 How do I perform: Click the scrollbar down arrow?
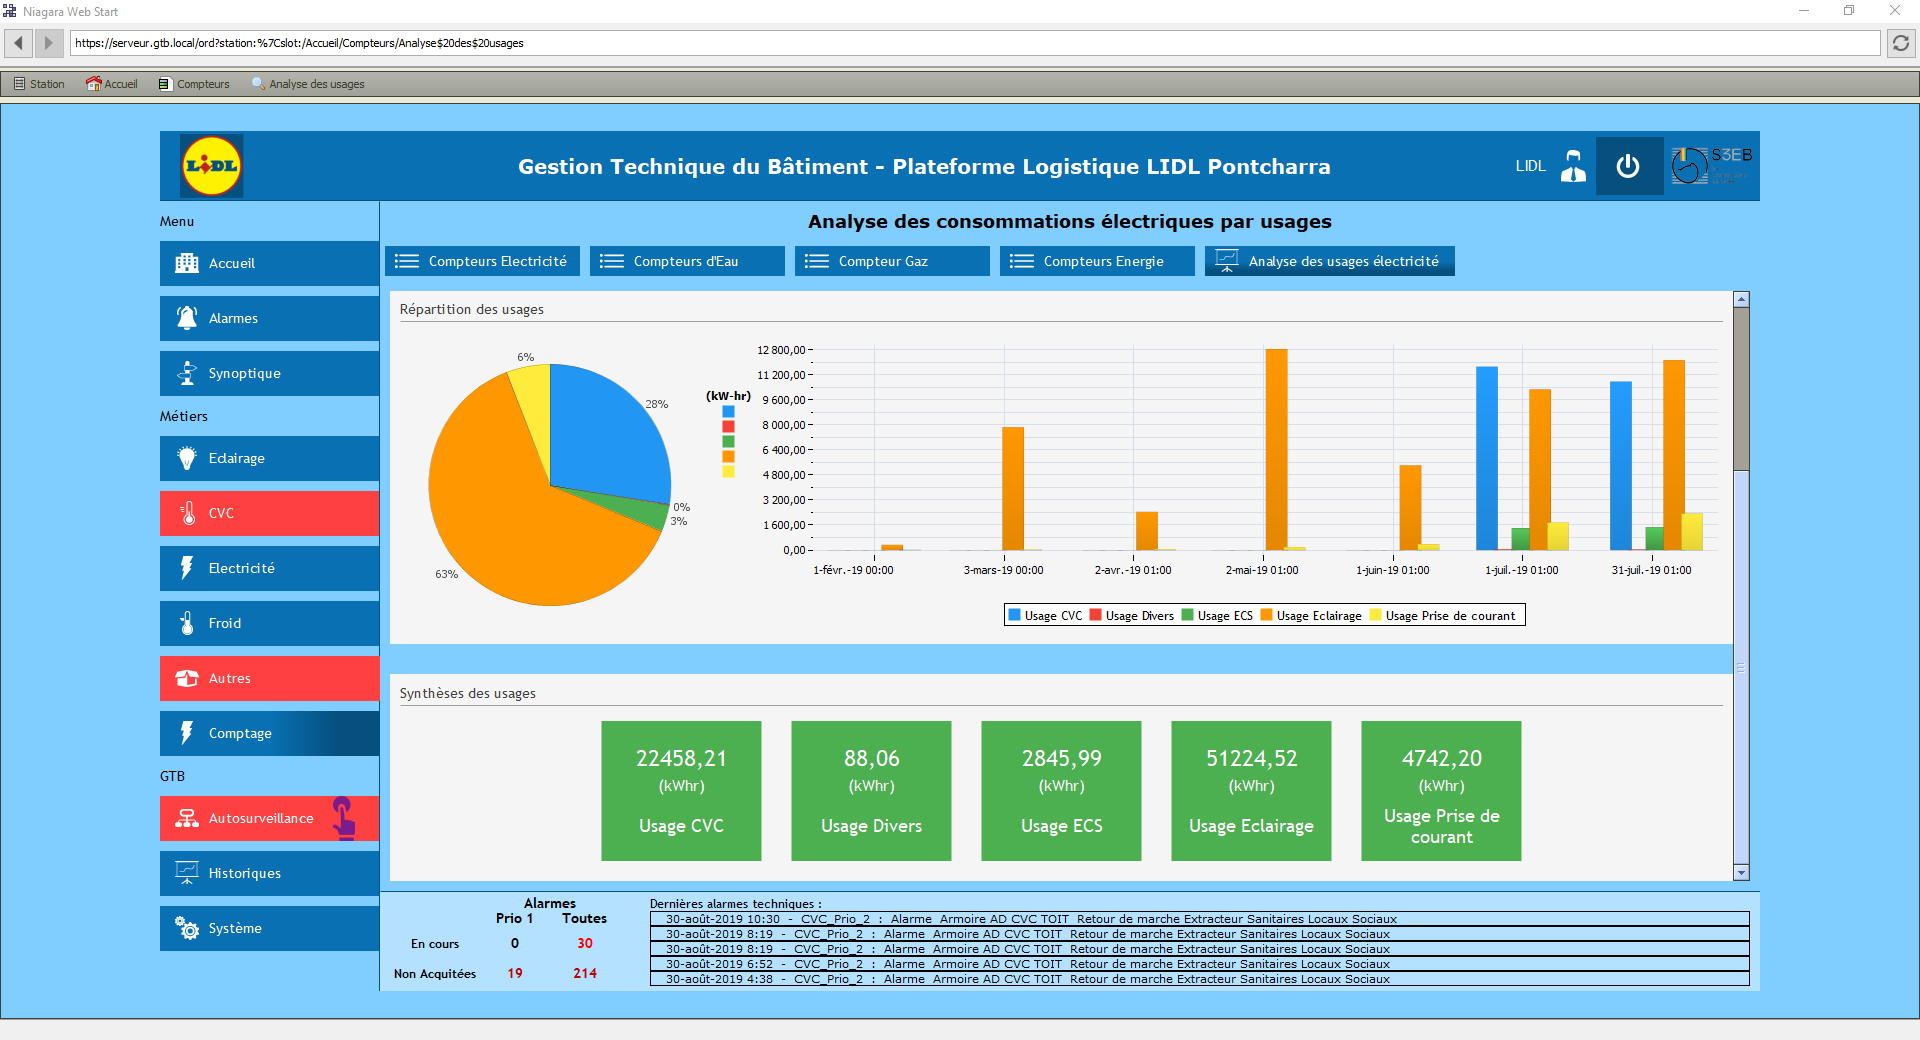click(1741, 873)
